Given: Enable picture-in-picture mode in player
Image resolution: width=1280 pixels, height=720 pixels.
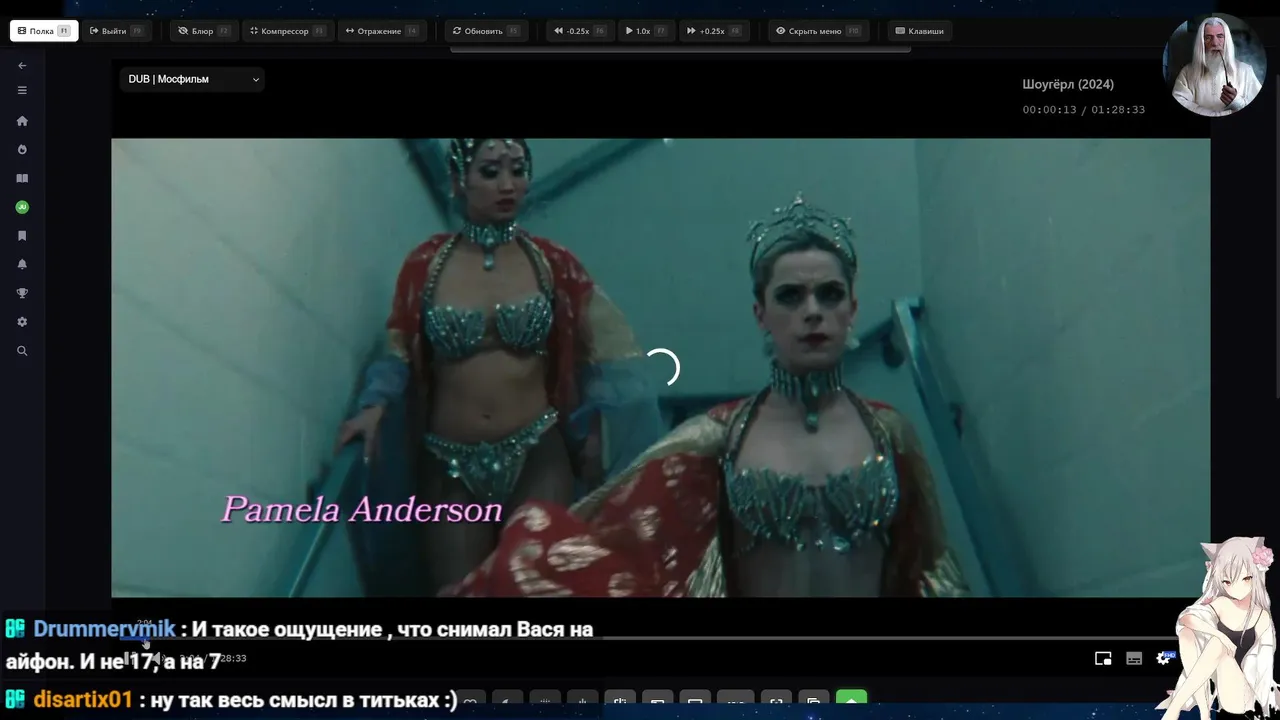Looking at the screenshot, I should click(x=1103, y=658).
